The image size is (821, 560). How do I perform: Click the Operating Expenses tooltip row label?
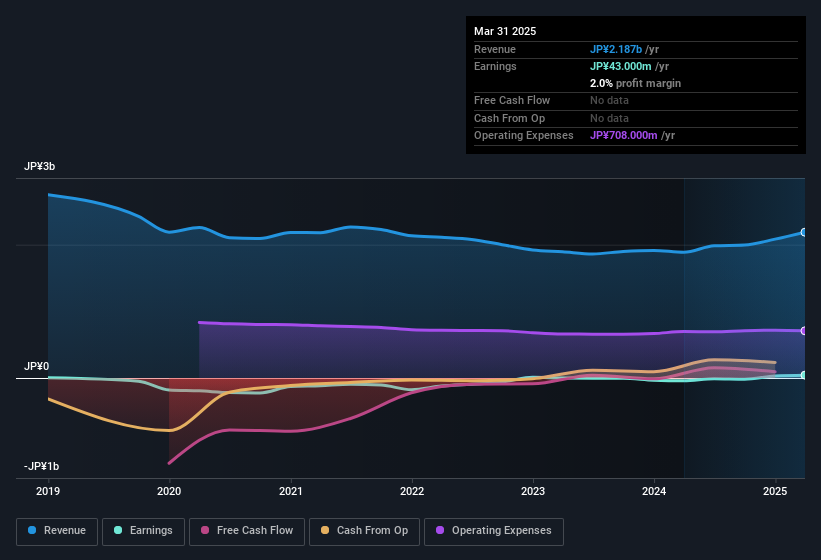click(x=524, y=136)
